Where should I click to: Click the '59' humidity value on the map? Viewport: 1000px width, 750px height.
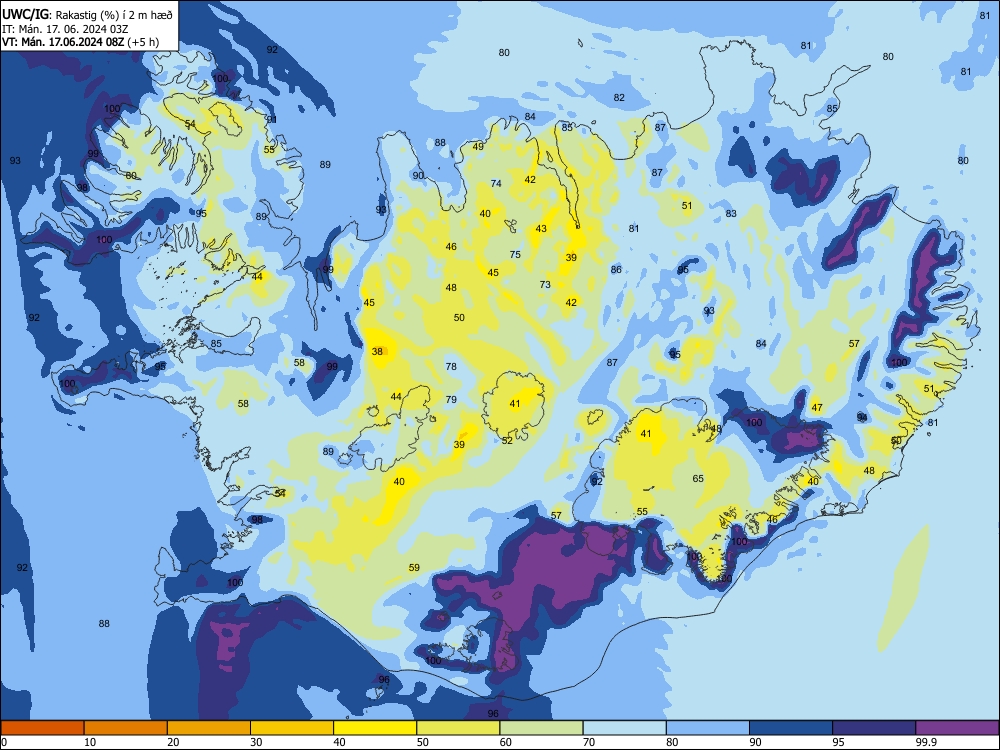[x=414, y=568]
